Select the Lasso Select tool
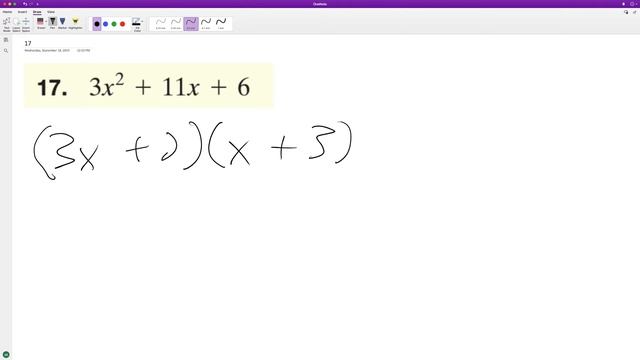This screenshot has height=360, width=640. coord(16,24)
